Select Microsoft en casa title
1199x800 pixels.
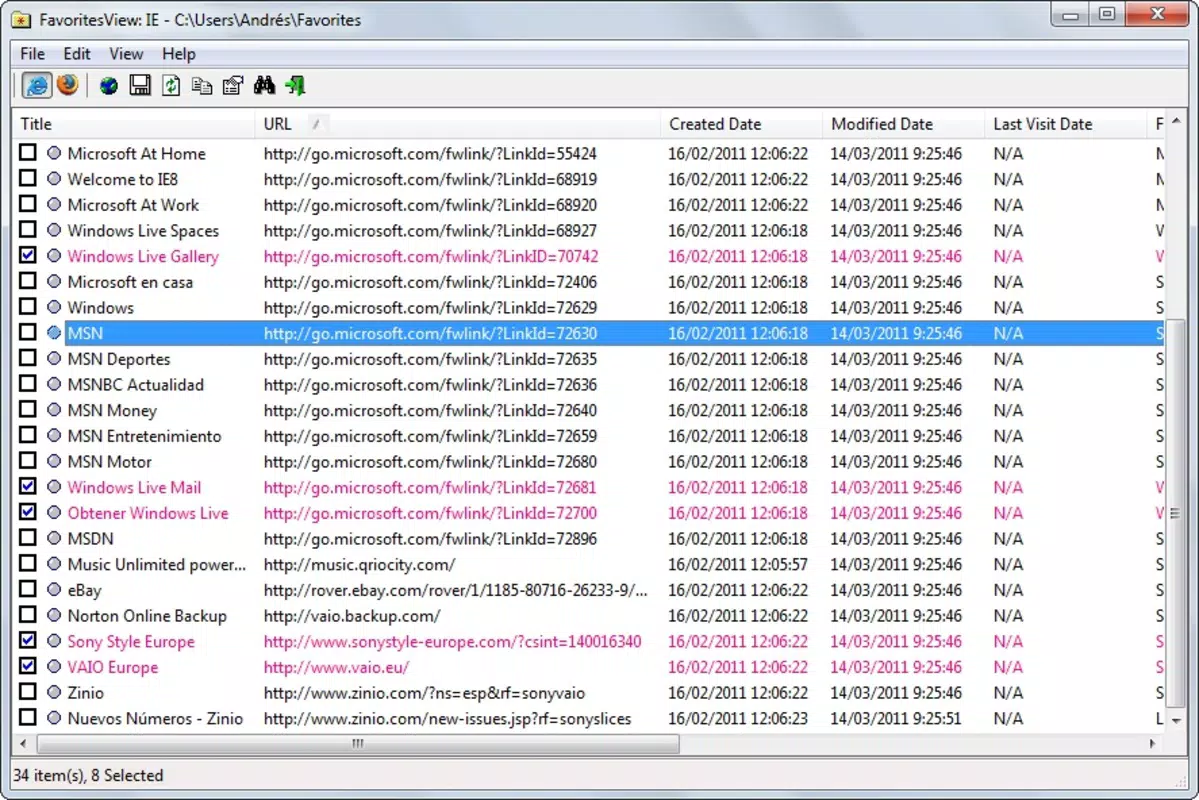(130, 281)
